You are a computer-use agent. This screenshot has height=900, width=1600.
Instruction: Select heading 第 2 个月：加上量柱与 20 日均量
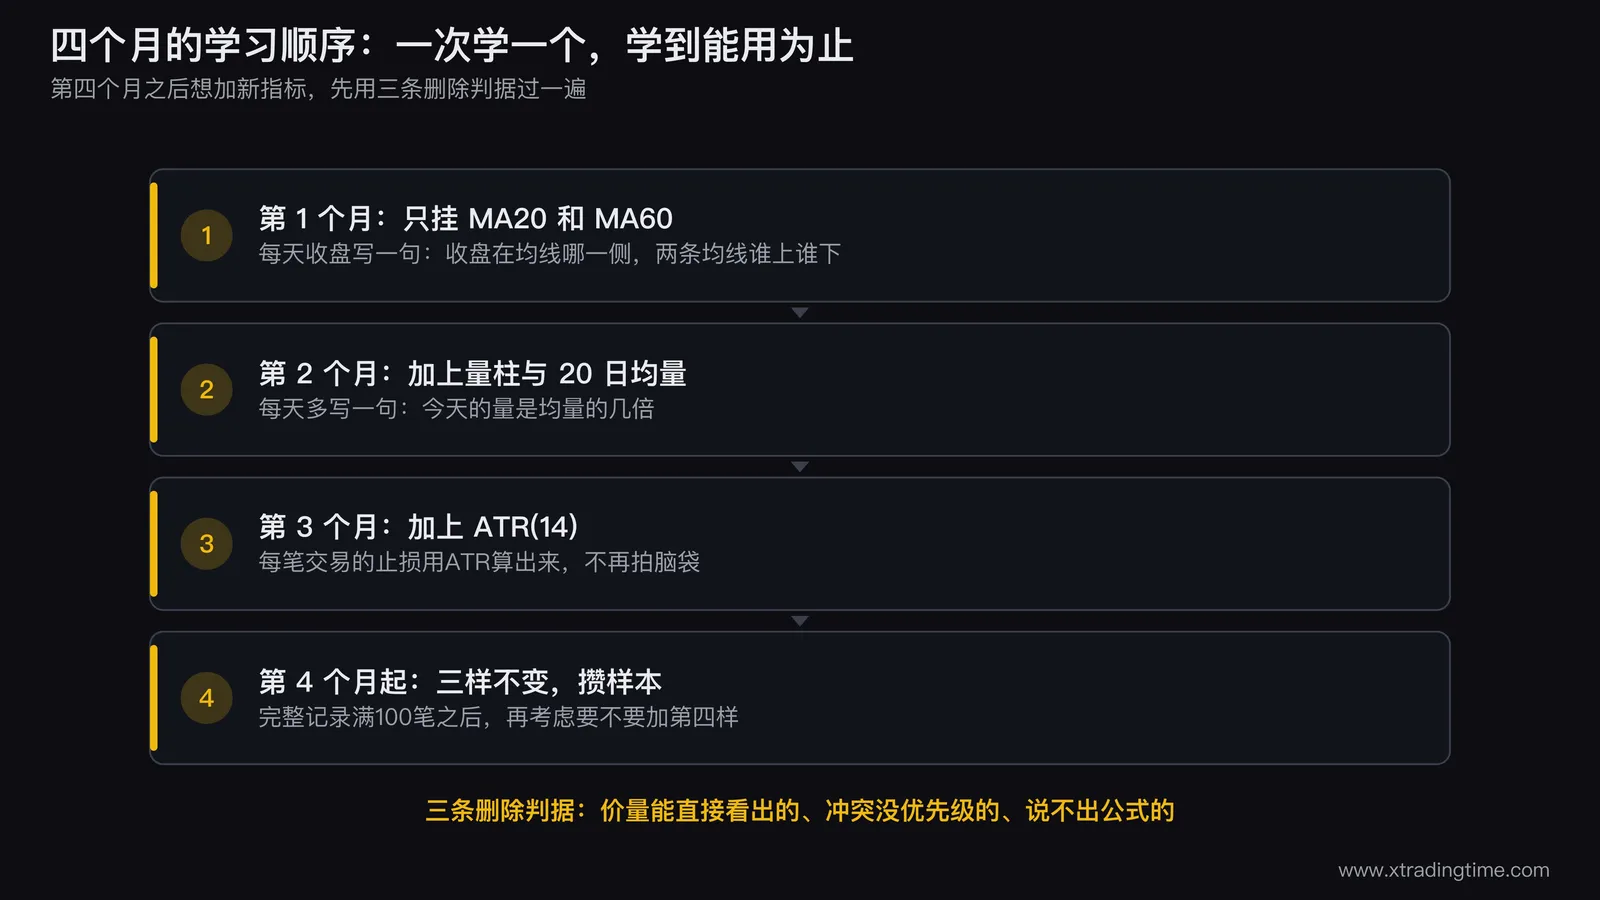click(x=473, y=373)
